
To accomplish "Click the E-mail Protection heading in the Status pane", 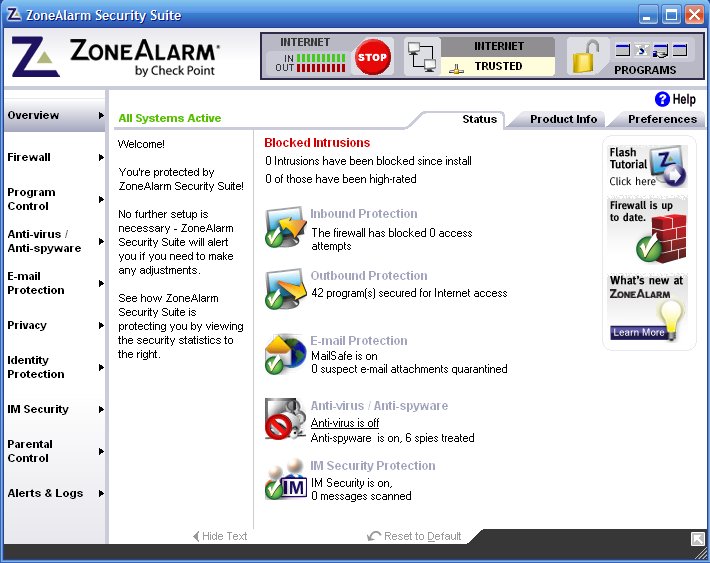I will [359, 341].
